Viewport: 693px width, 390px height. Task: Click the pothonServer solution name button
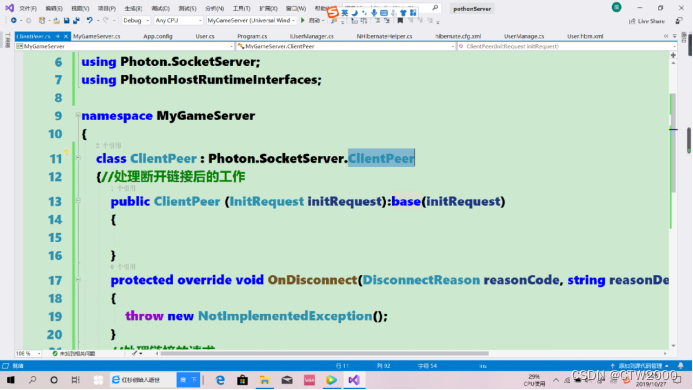pyautogui.click(x=472, y=8)
